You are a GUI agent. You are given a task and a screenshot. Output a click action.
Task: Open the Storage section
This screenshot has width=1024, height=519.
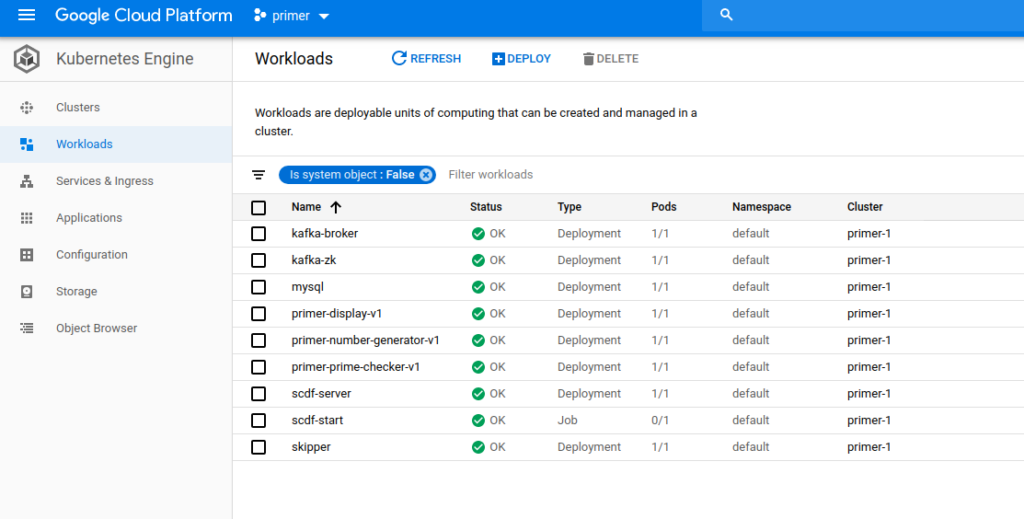point(116,292)
